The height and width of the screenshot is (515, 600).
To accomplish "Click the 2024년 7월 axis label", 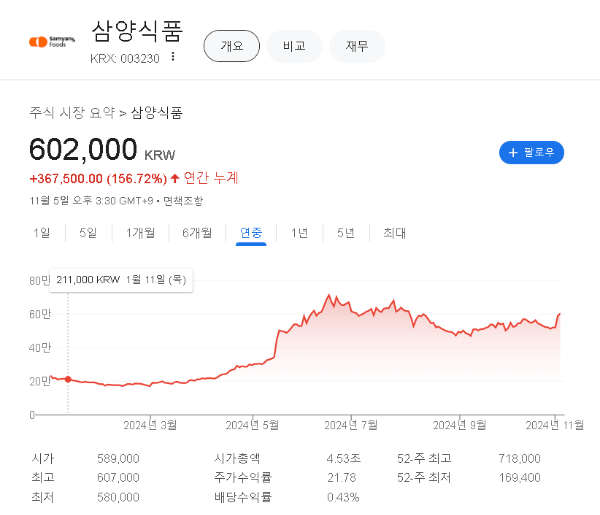I will pyautogui.click(x=351, y=425).
